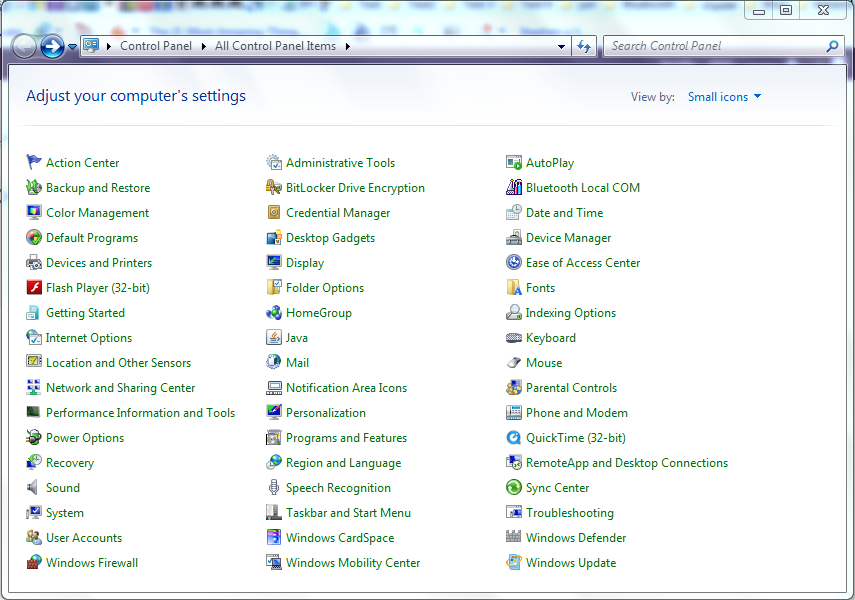
Task: Open Color Management monitor icon
Action: [x=34, y=212]
